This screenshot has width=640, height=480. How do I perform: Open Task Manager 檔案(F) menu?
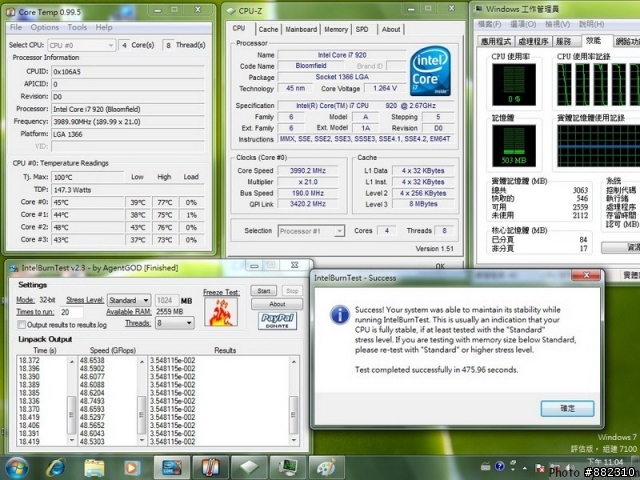point(489,24)
